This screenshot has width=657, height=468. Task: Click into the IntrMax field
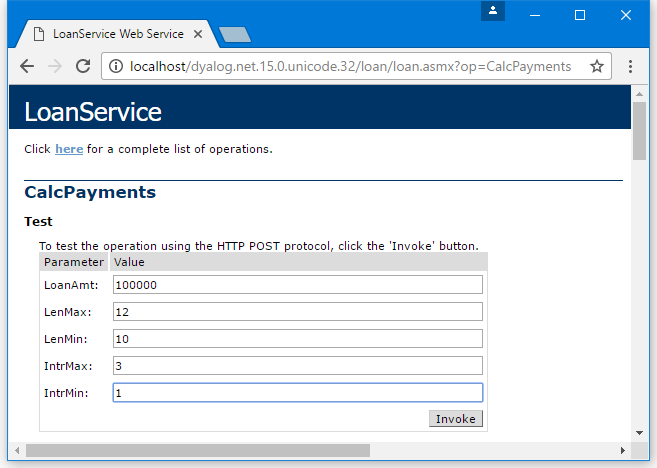tap(297, 366)
